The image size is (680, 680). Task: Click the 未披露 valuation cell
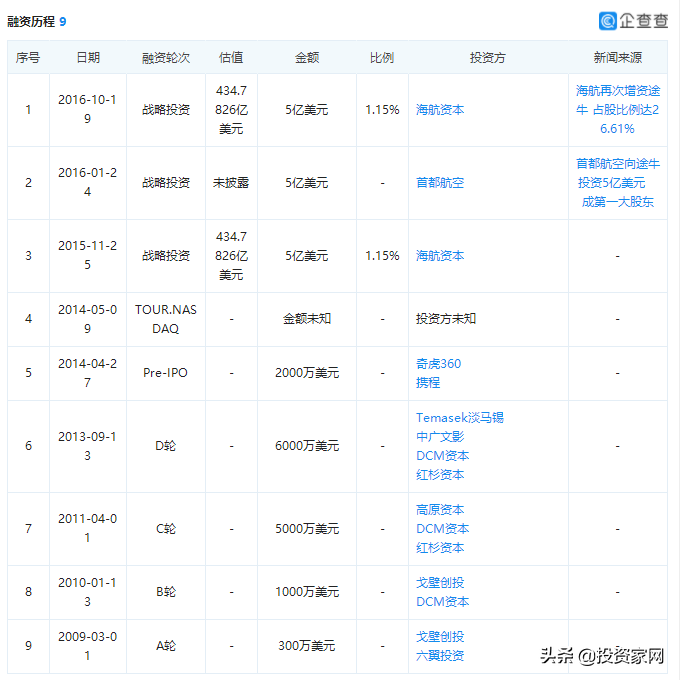point(231,183)
